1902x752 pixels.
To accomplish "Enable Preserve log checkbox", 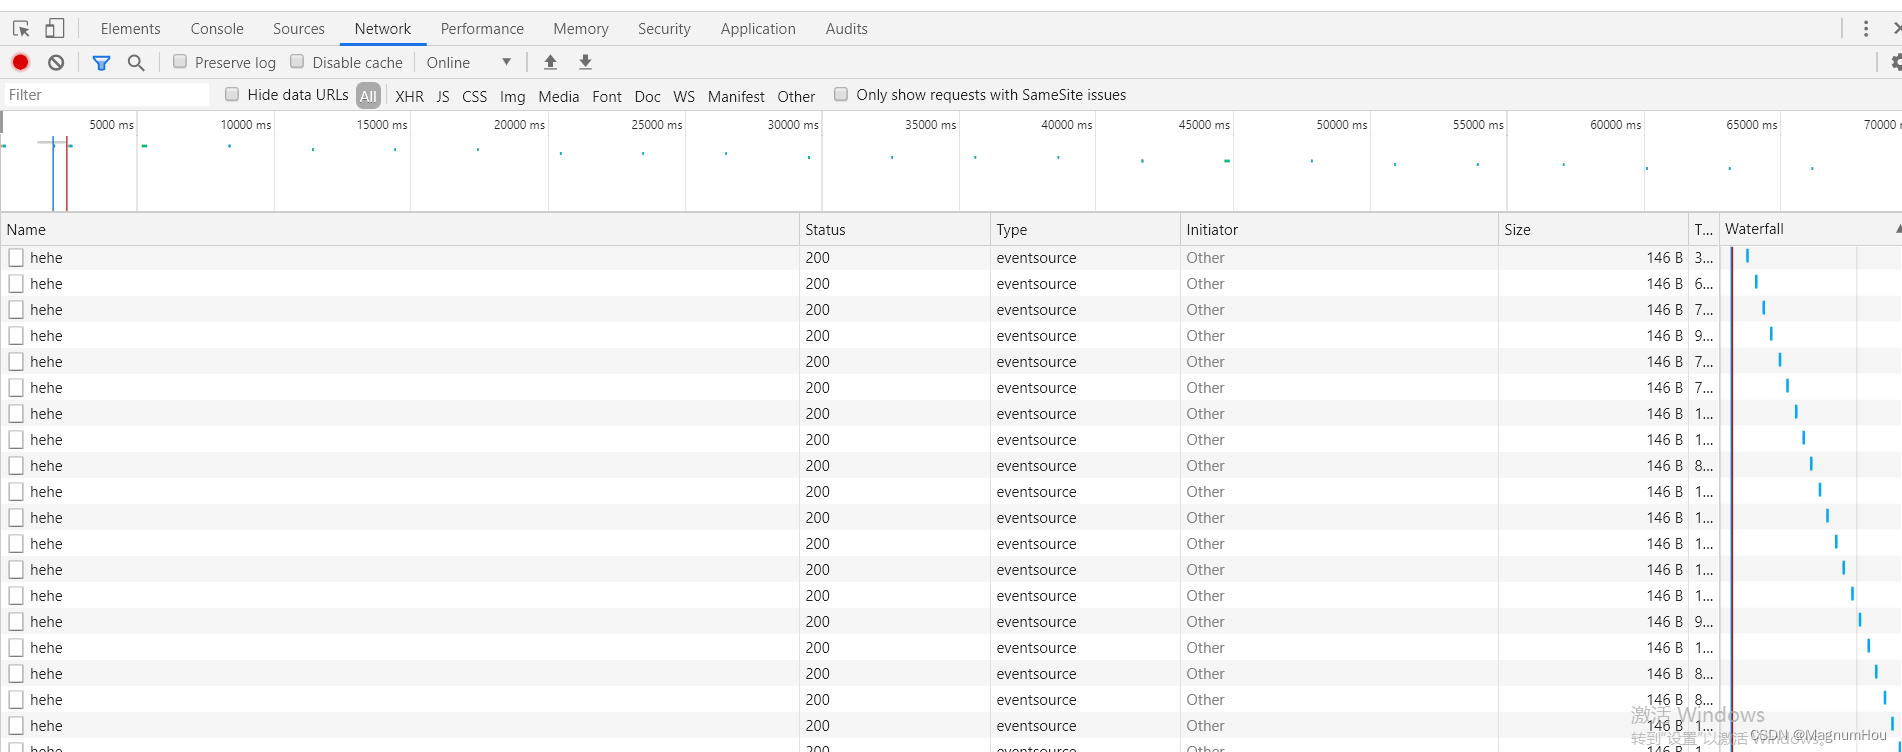I will [180, 62].
